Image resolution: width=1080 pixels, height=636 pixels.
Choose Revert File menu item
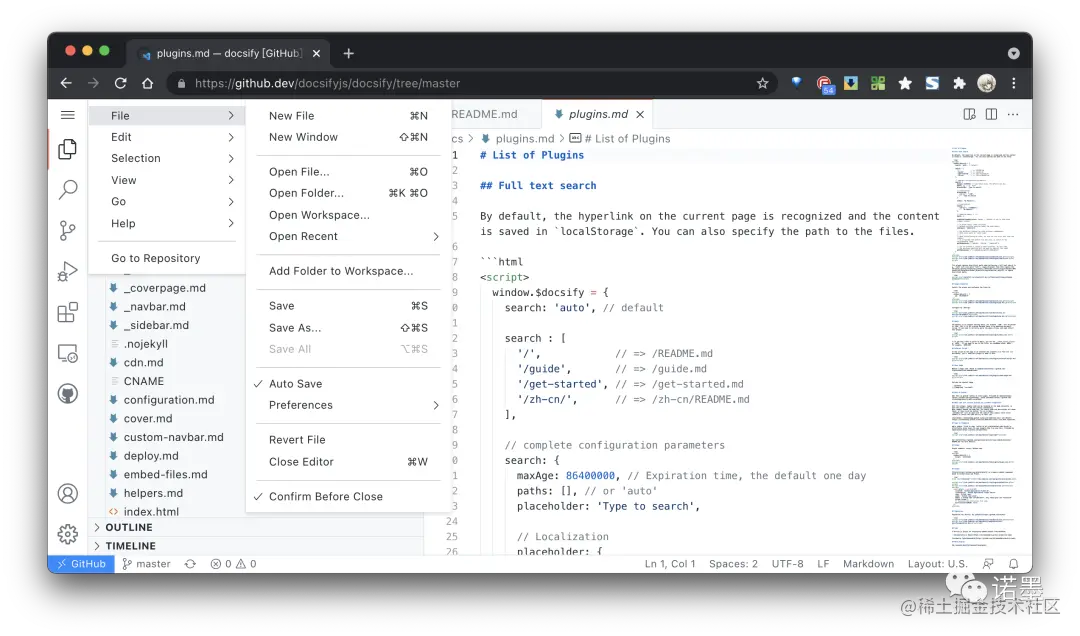click(x=349, y=440)
